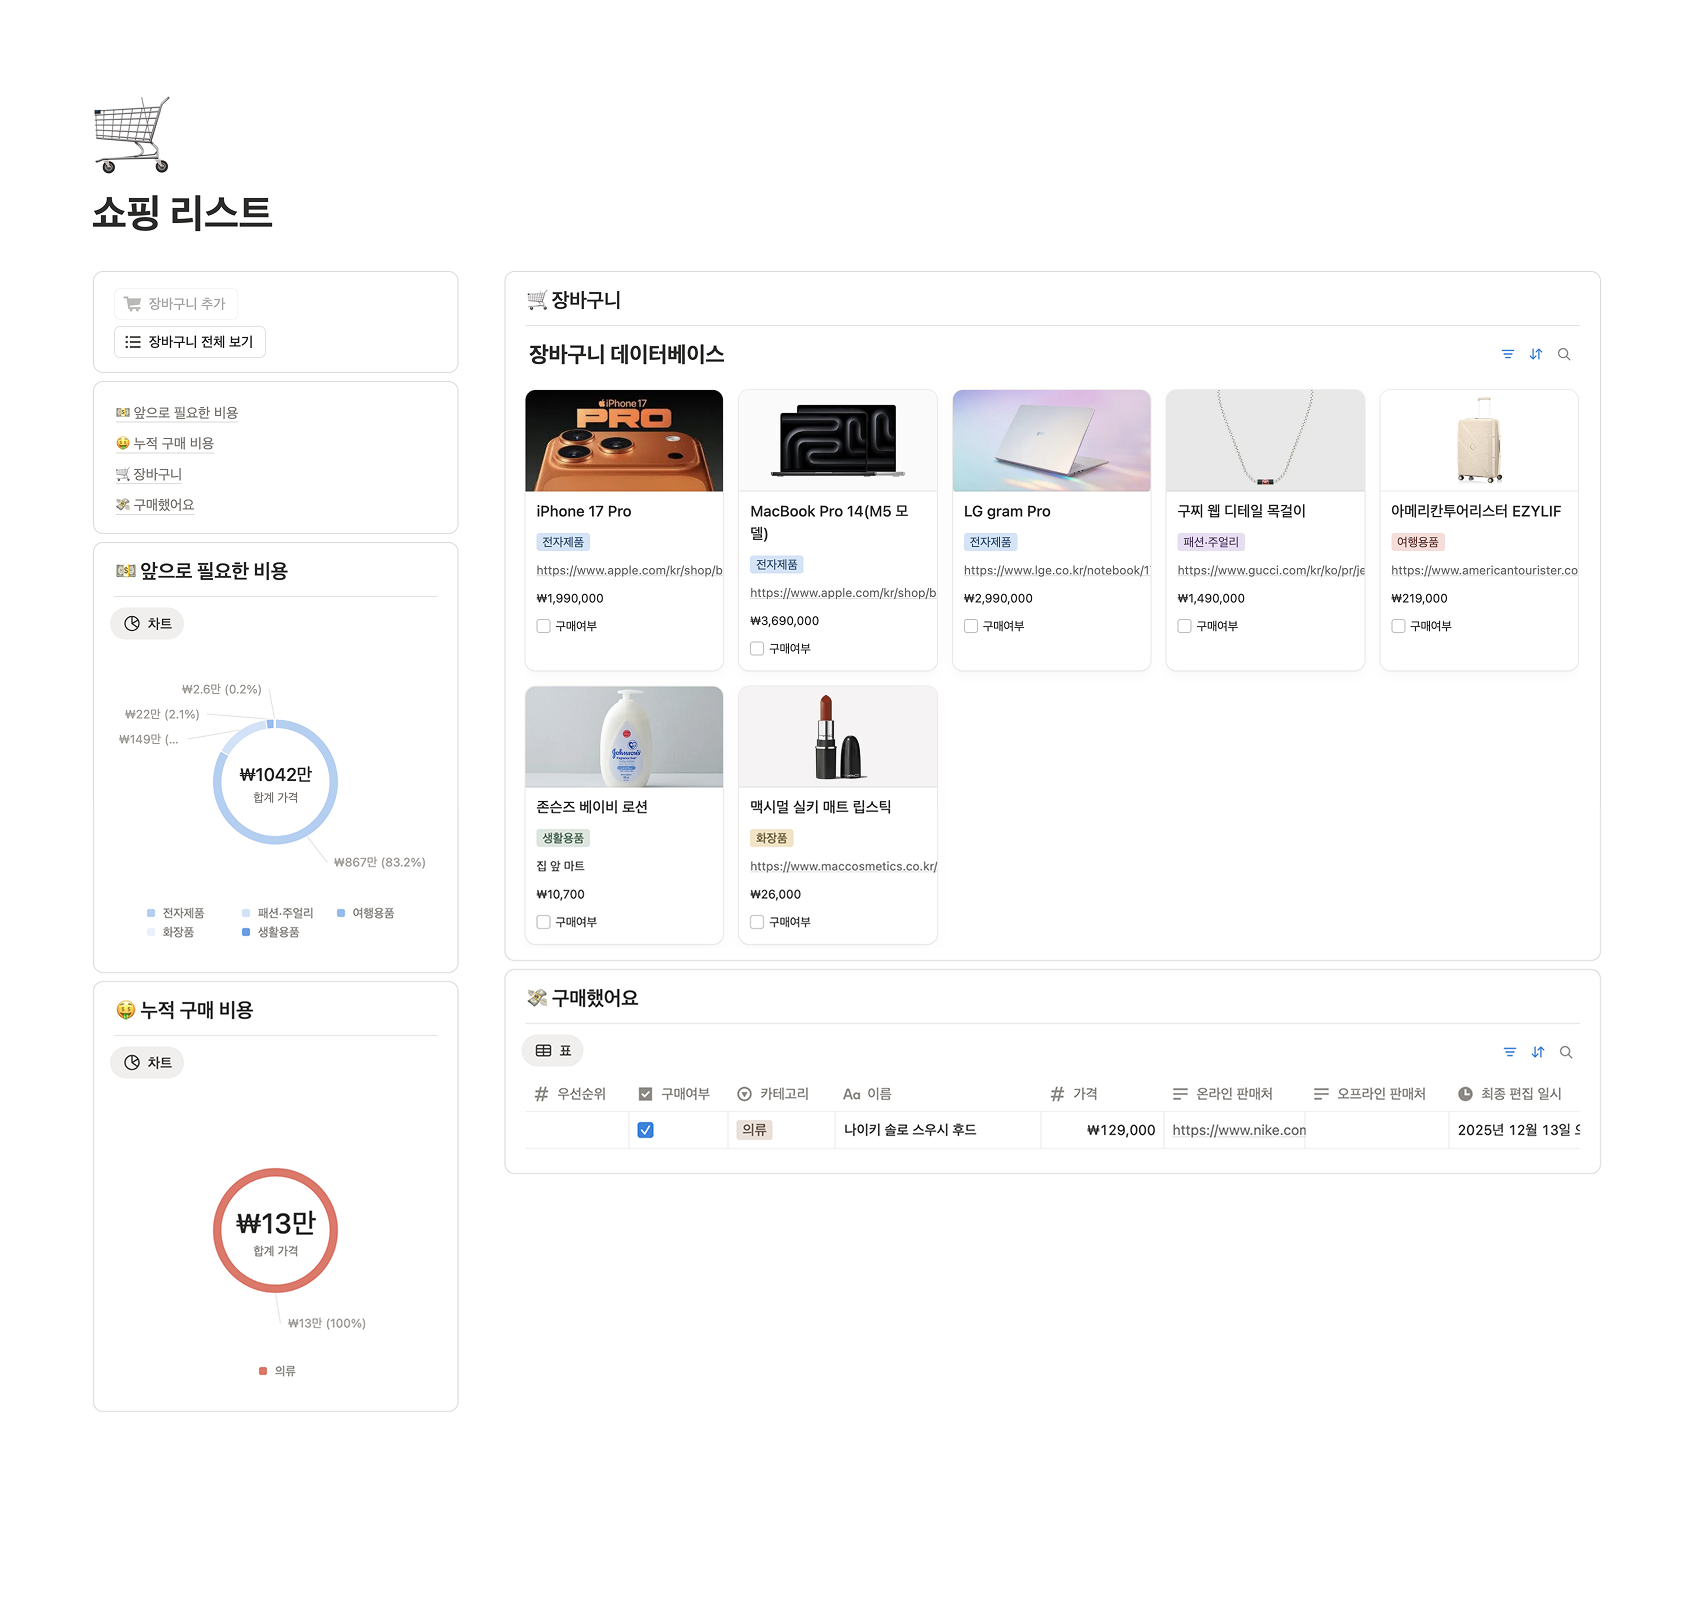The height and width of the screenshot is (1612, 1697).
Task: Click the sort icon in 장바구니 데이터베이스
Action: 1536,354
